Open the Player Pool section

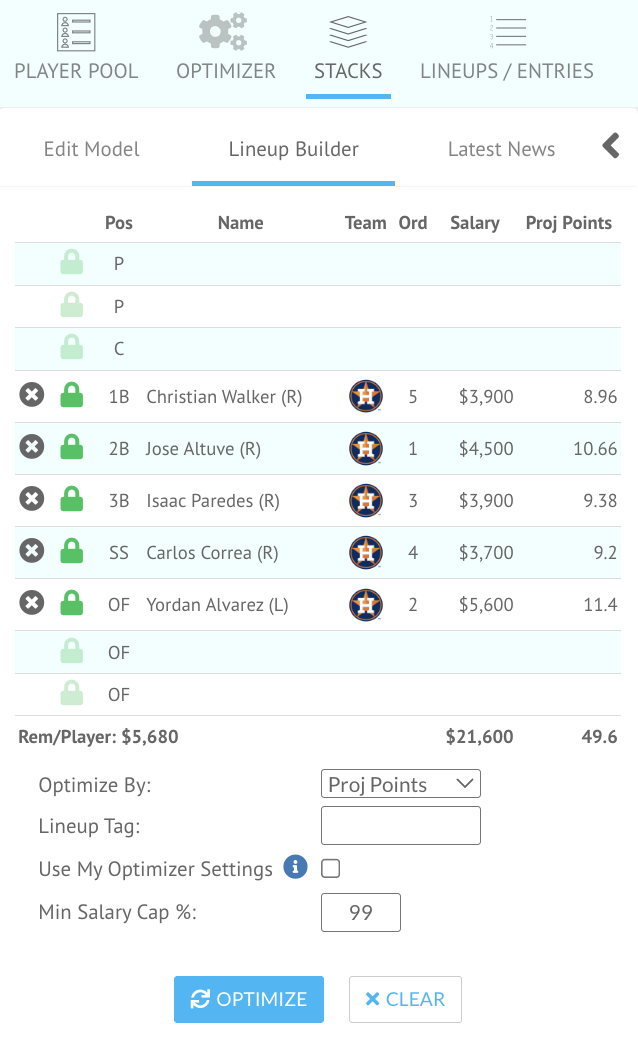pos(76,48)
